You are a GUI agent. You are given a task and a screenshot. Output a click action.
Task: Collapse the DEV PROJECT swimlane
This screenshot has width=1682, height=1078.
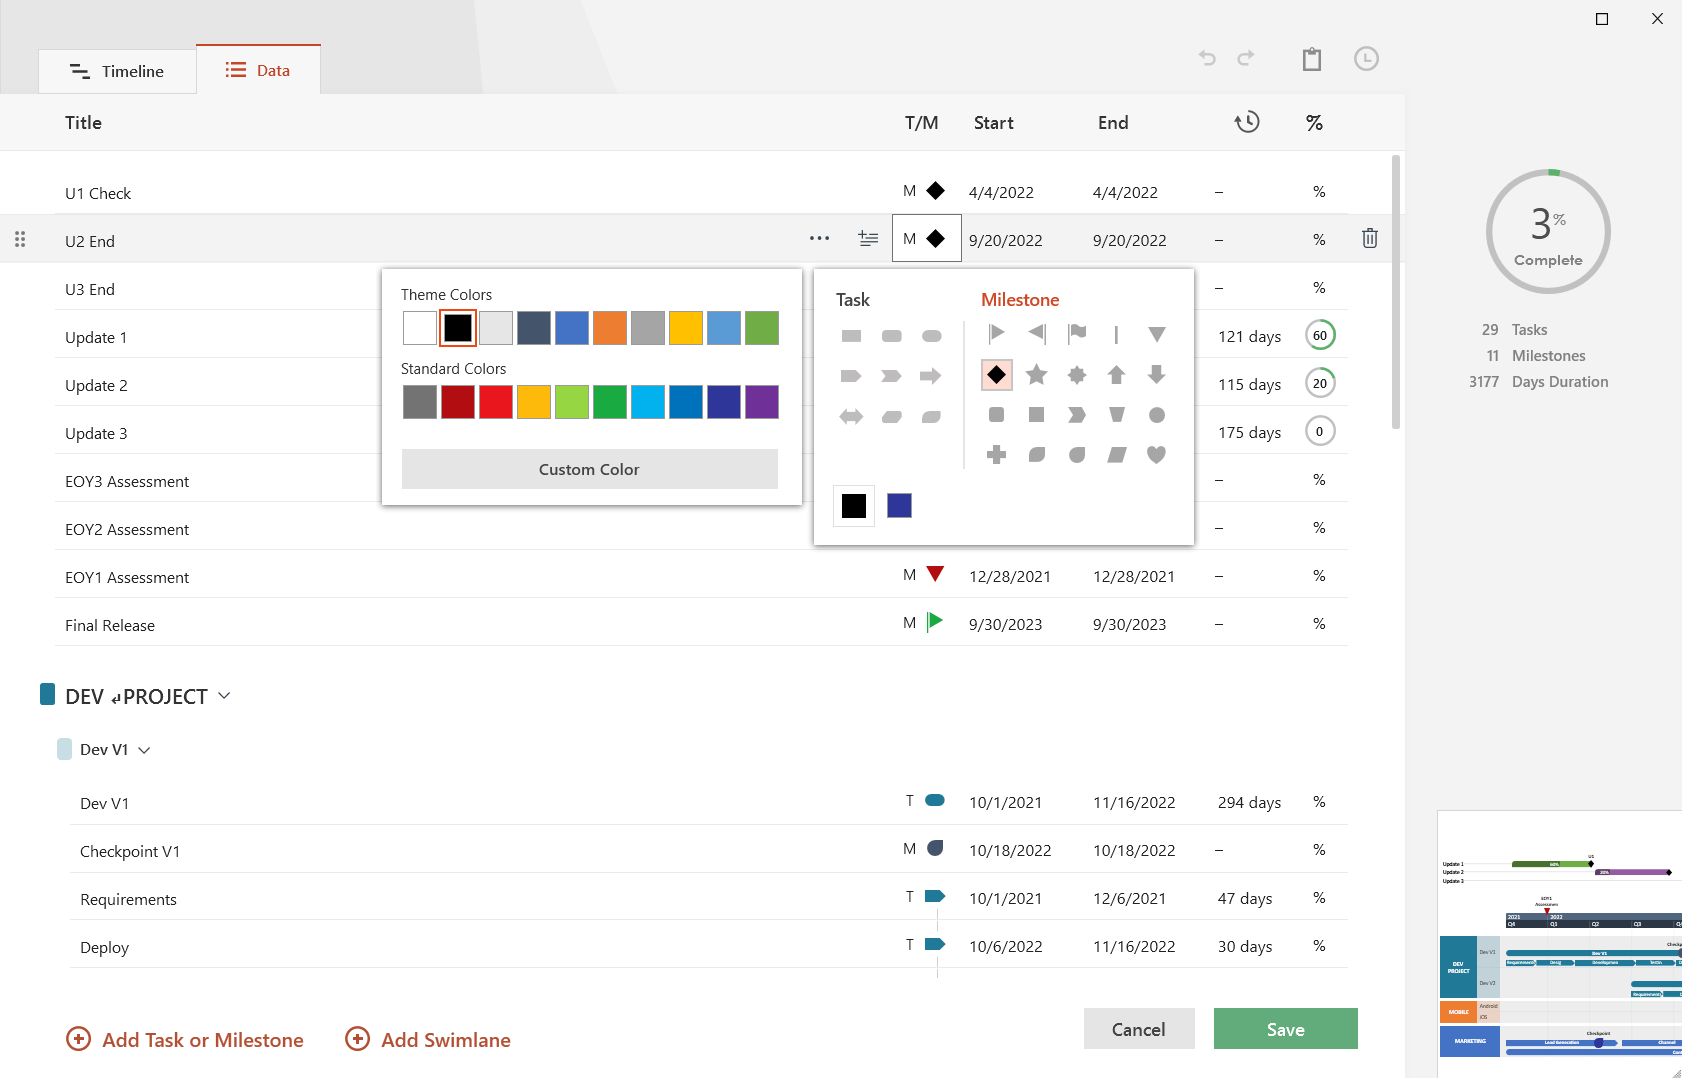tap(224, 695)
